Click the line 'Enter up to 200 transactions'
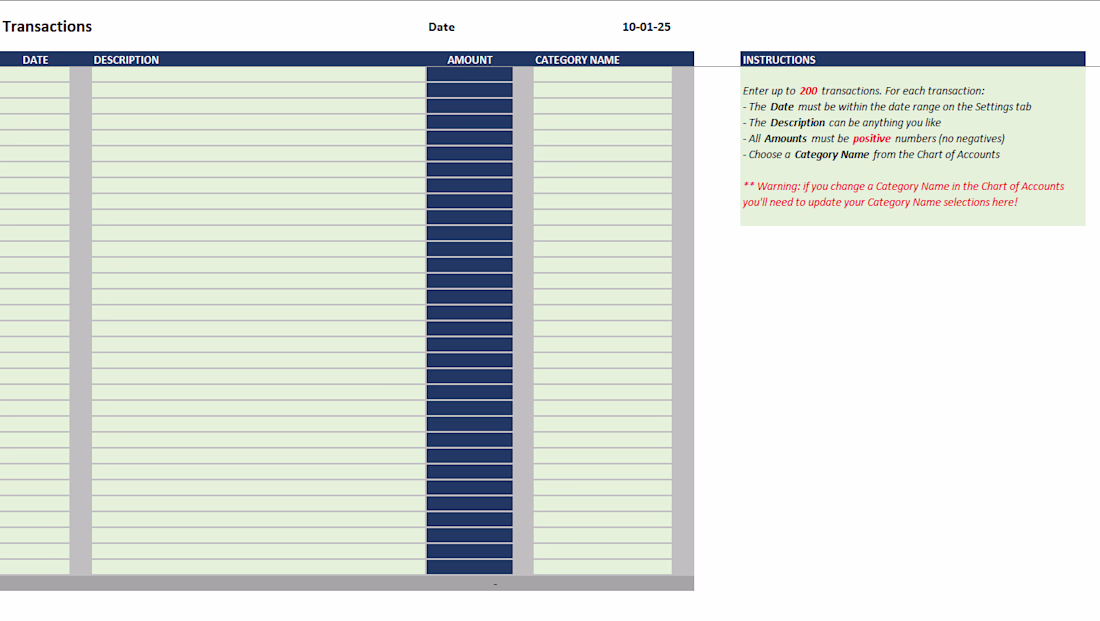This screenshot has width=1100, height=621. (864, 91)
